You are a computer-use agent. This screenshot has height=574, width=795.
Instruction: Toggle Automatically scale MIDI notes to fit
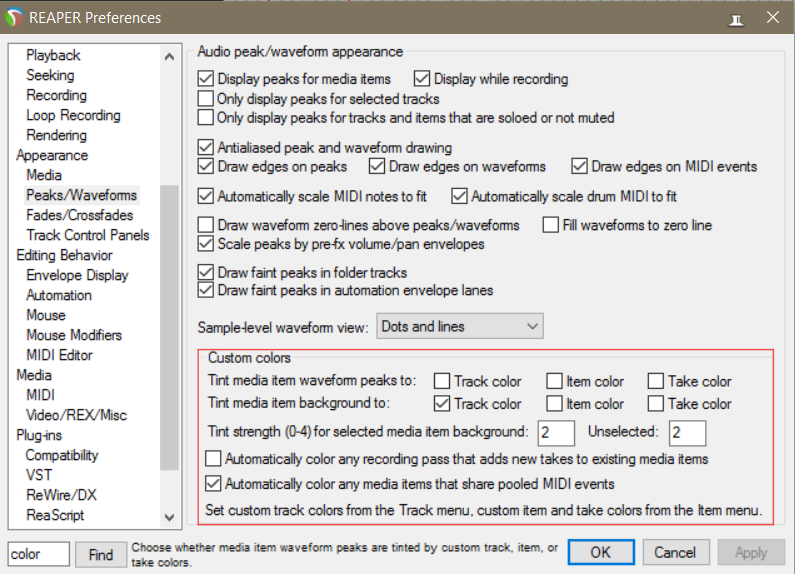coord(205,196)
